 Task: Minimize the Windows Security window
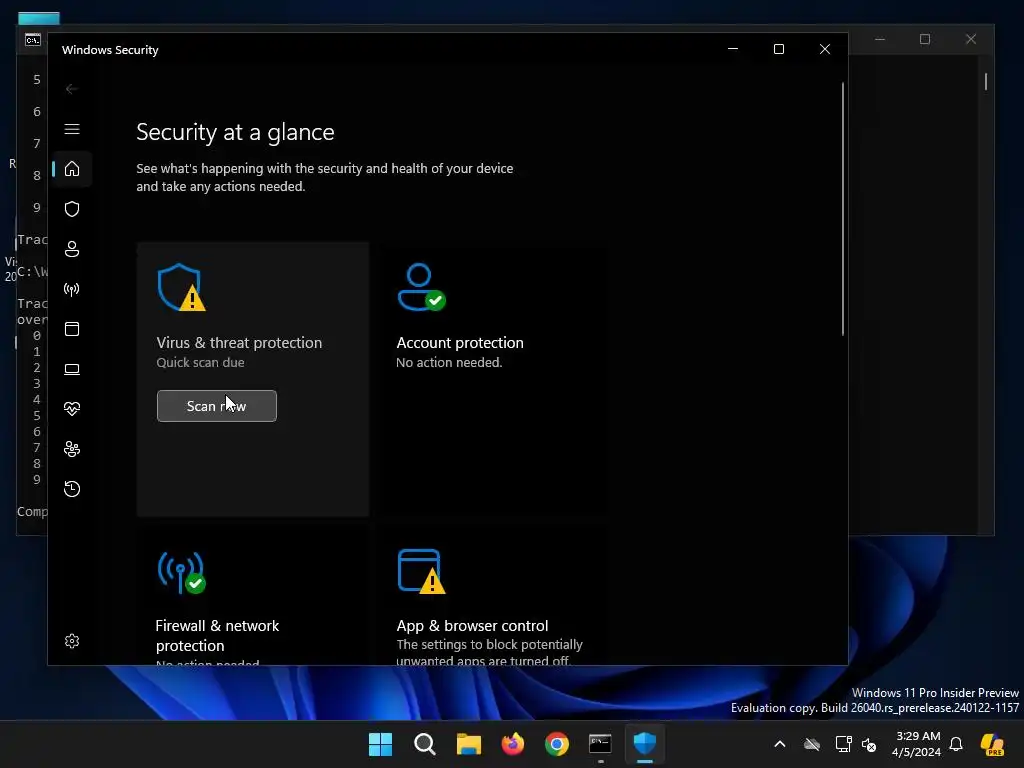click(x=733, y=49)
